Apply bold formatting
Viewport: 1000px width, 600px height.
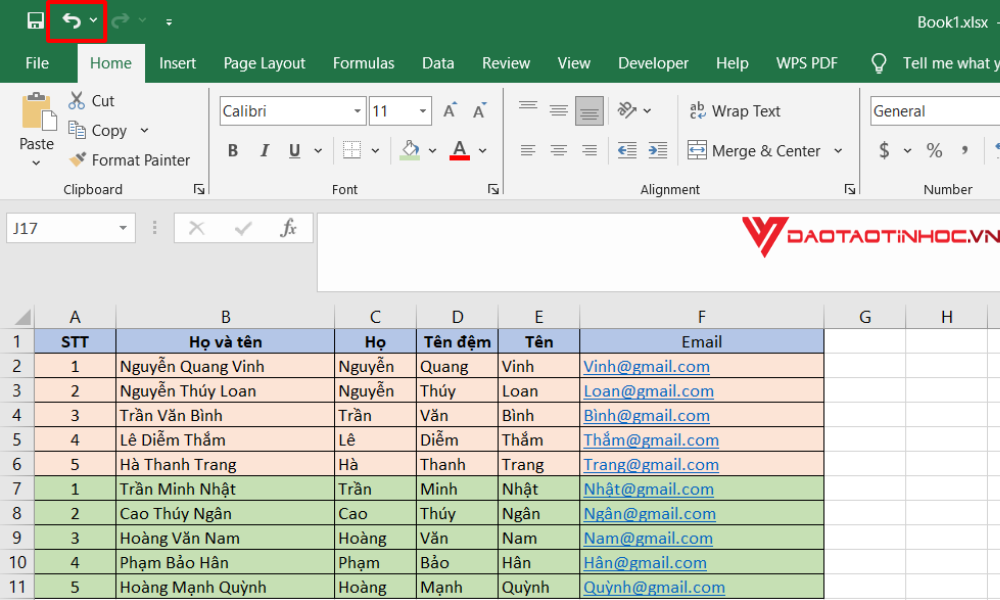coord(232,150)
